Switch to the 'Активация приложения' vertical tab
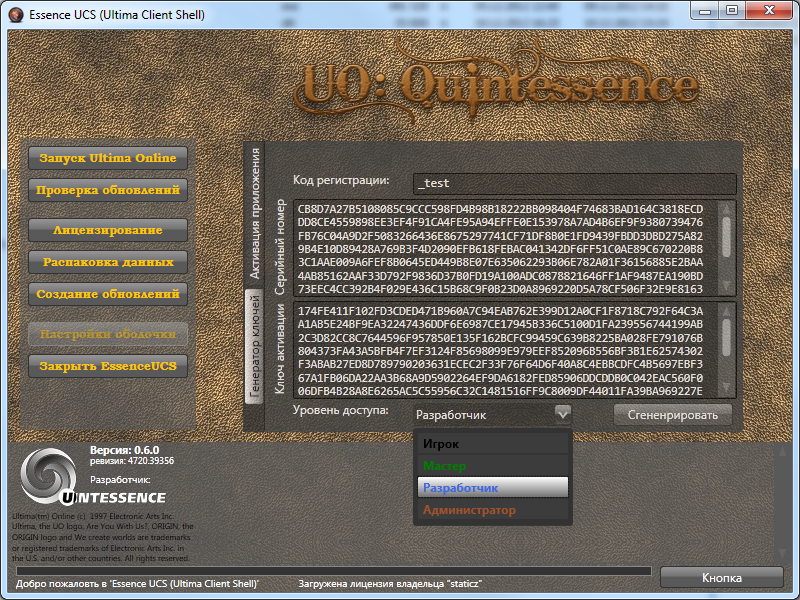 [x=255, y=213]
